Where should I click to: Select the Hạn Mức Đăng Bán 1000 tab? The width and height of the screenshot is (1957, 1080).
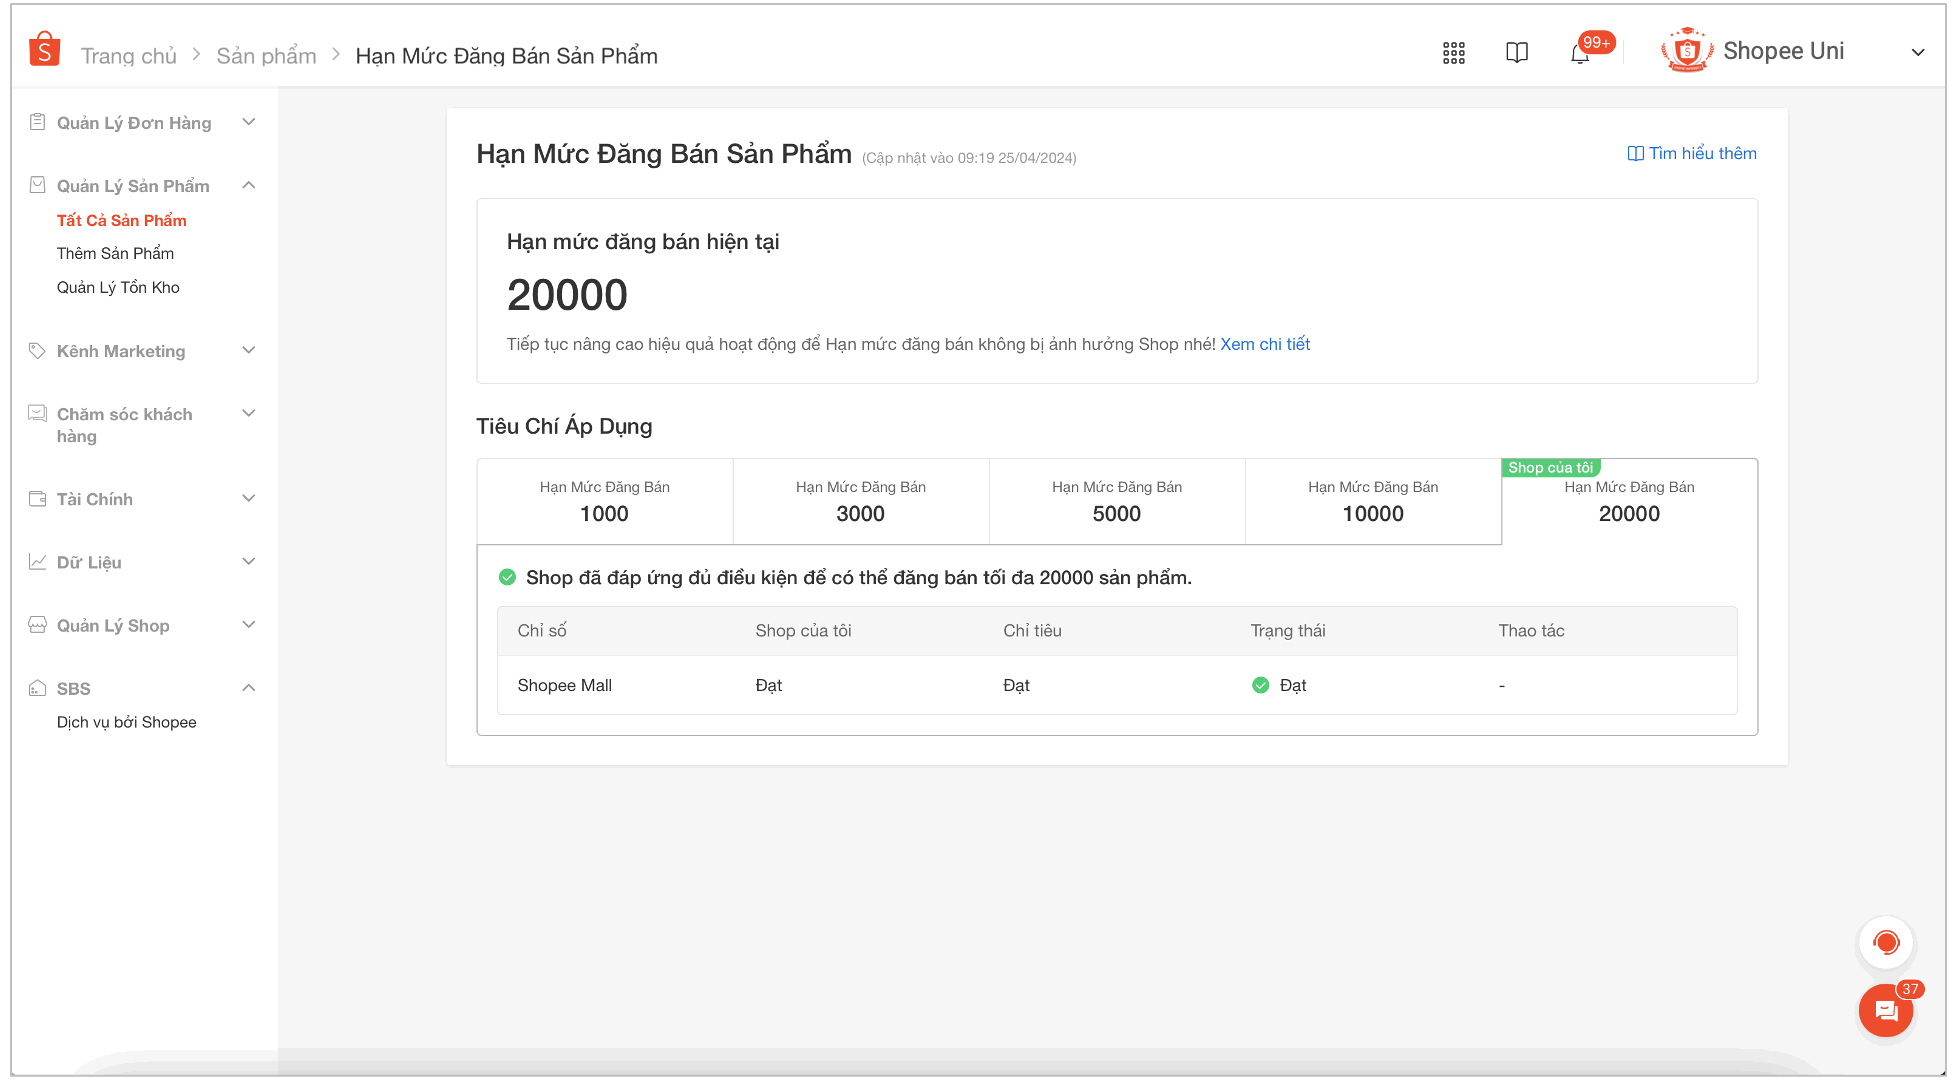[x=605, y=501]
